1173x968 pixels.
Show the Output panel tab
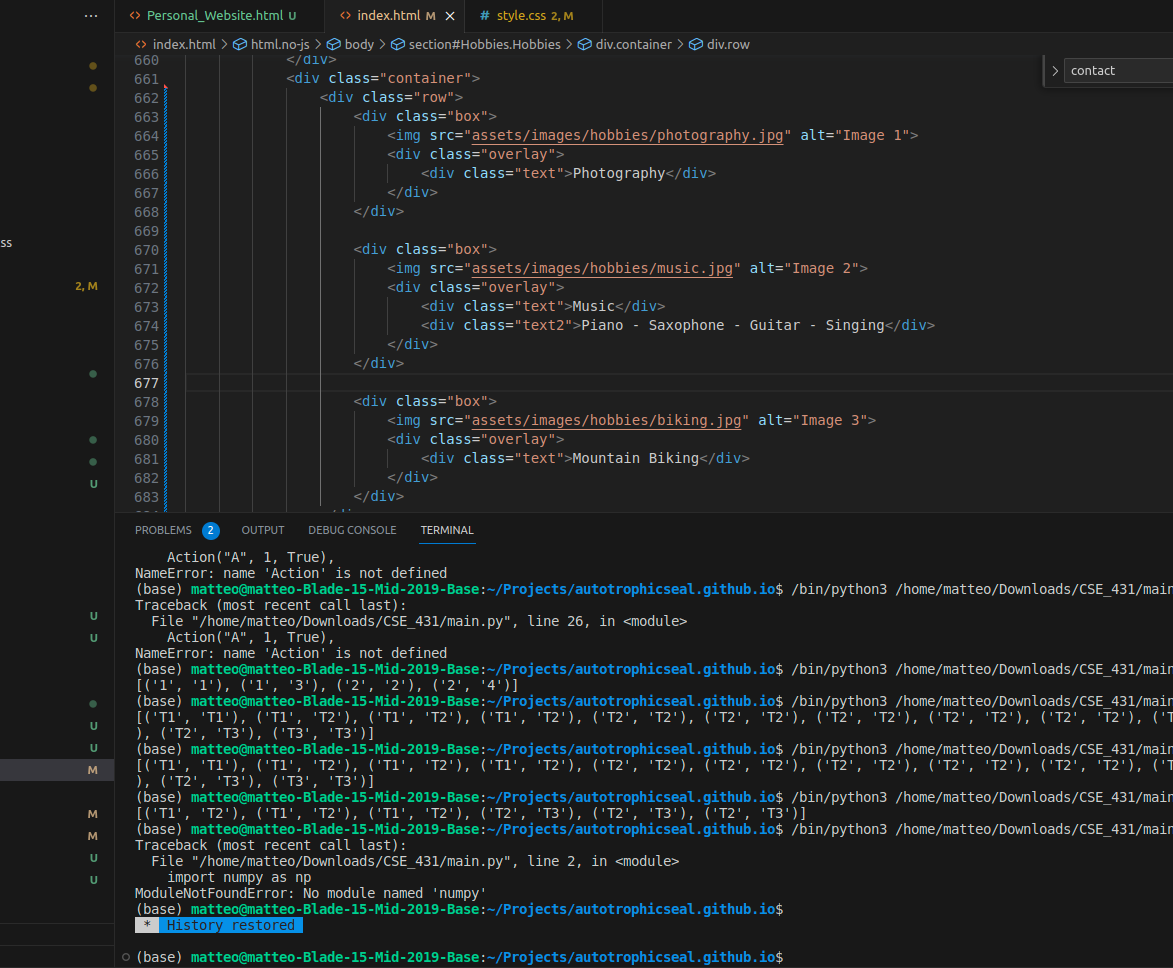[263, 530]
